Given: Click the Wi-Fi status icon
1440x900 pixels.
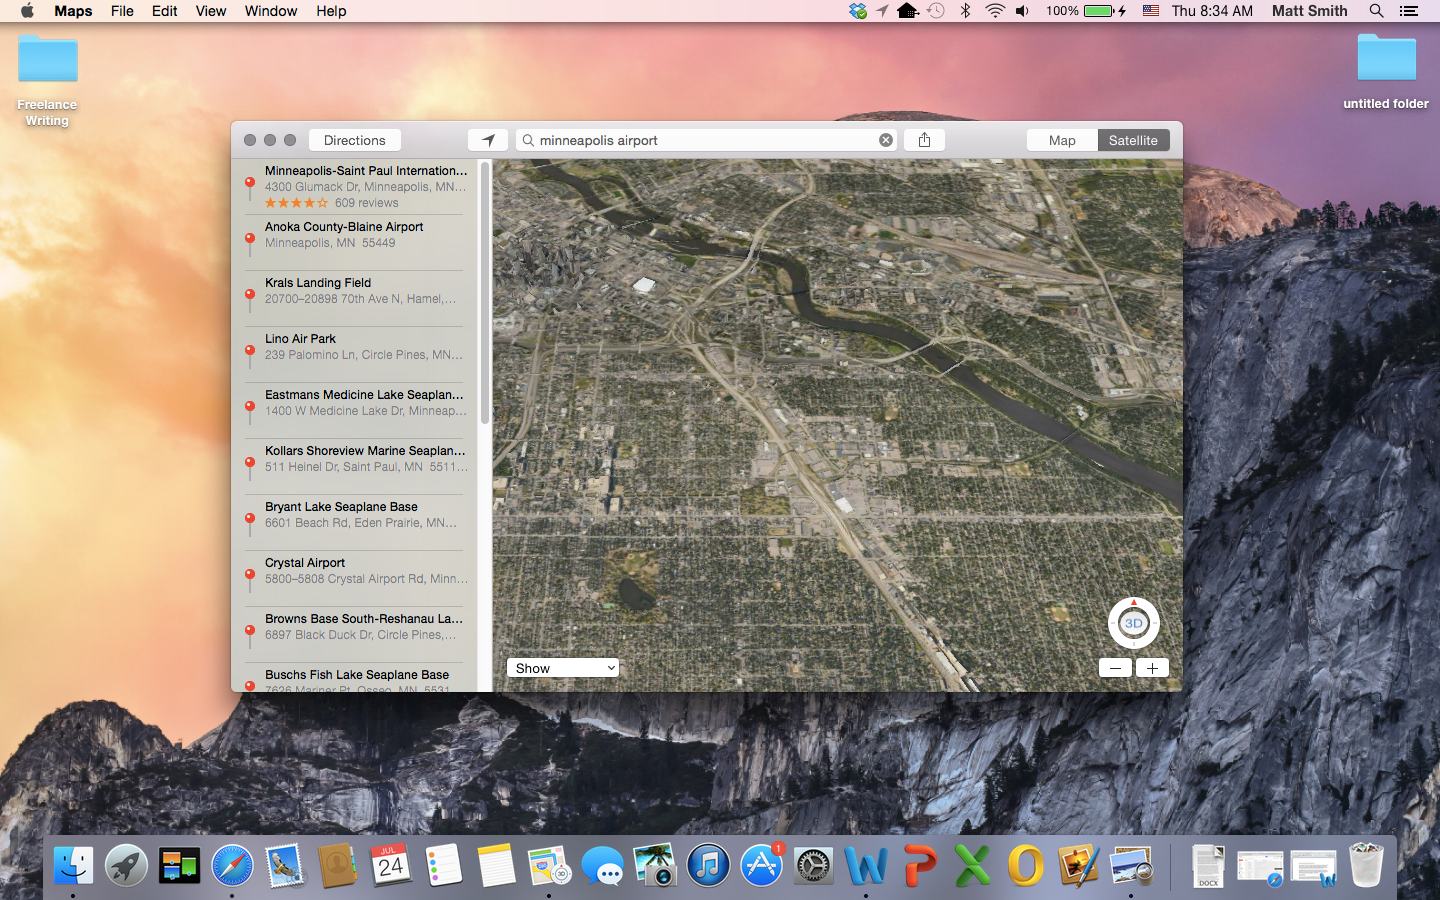Looking at the screenshot, I should 995,11.
